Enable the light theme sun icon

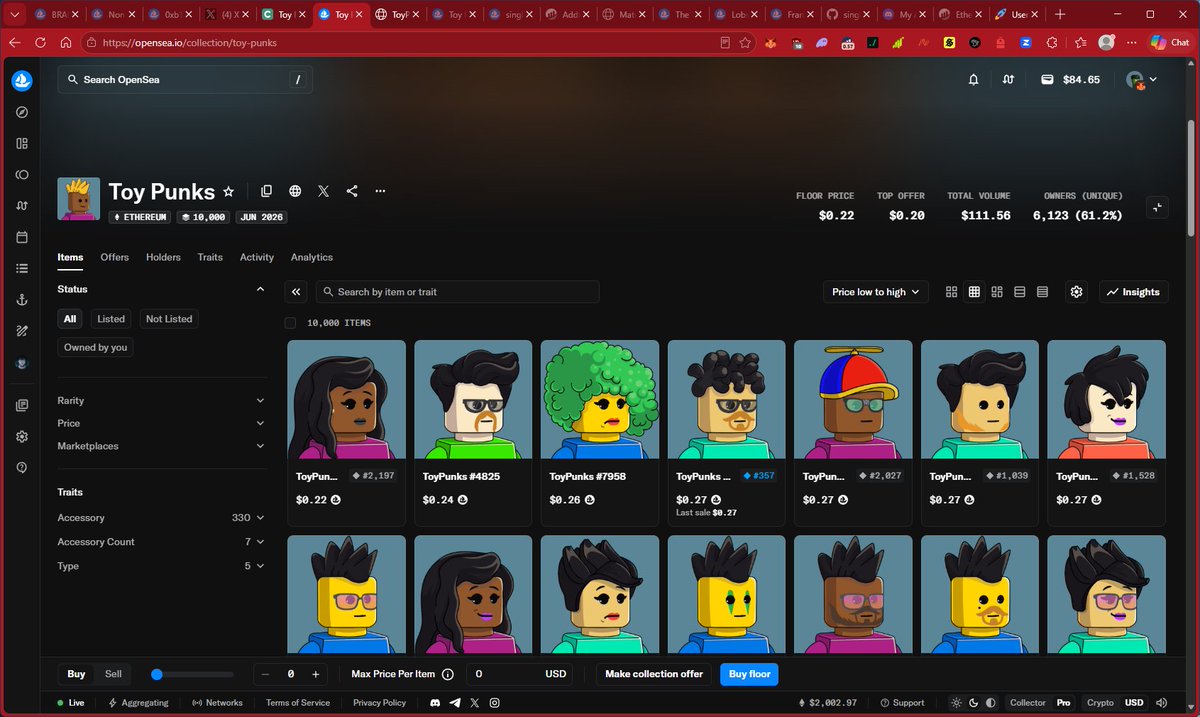pyautogui.click(x=957, y=703)
